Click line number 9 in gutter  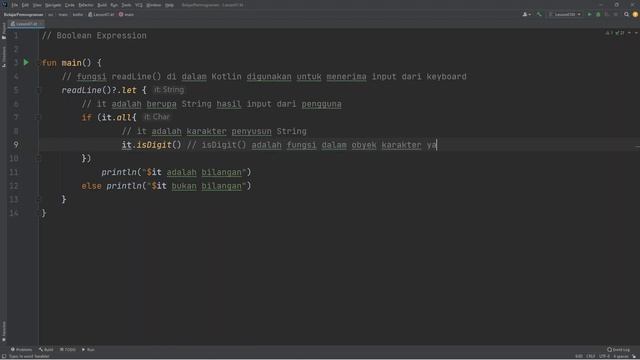[x=16, y=145]
